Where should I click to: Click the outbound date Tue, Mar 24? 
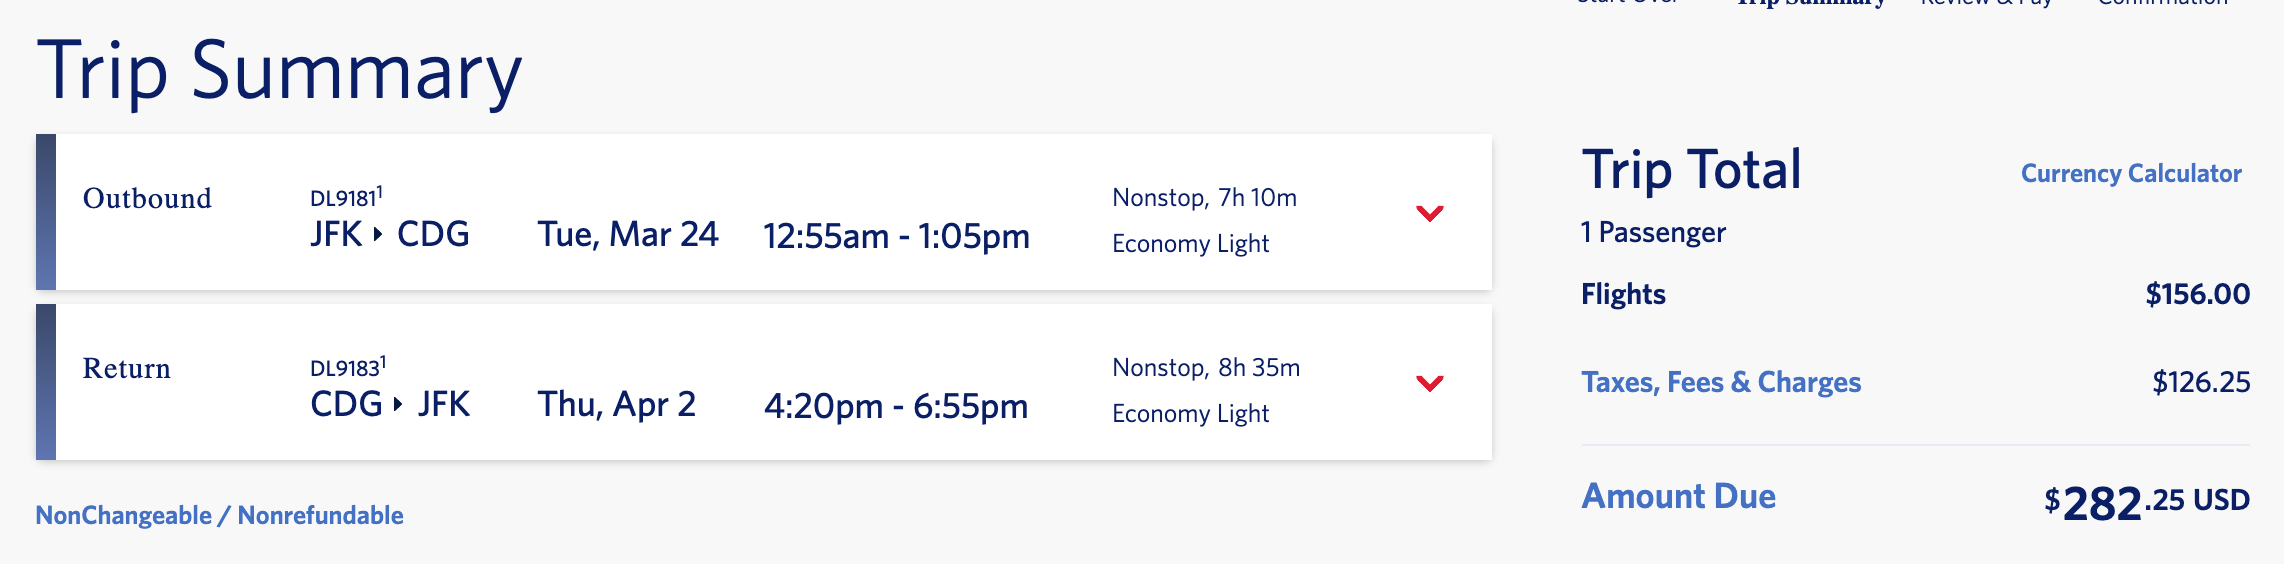(627, 235)
